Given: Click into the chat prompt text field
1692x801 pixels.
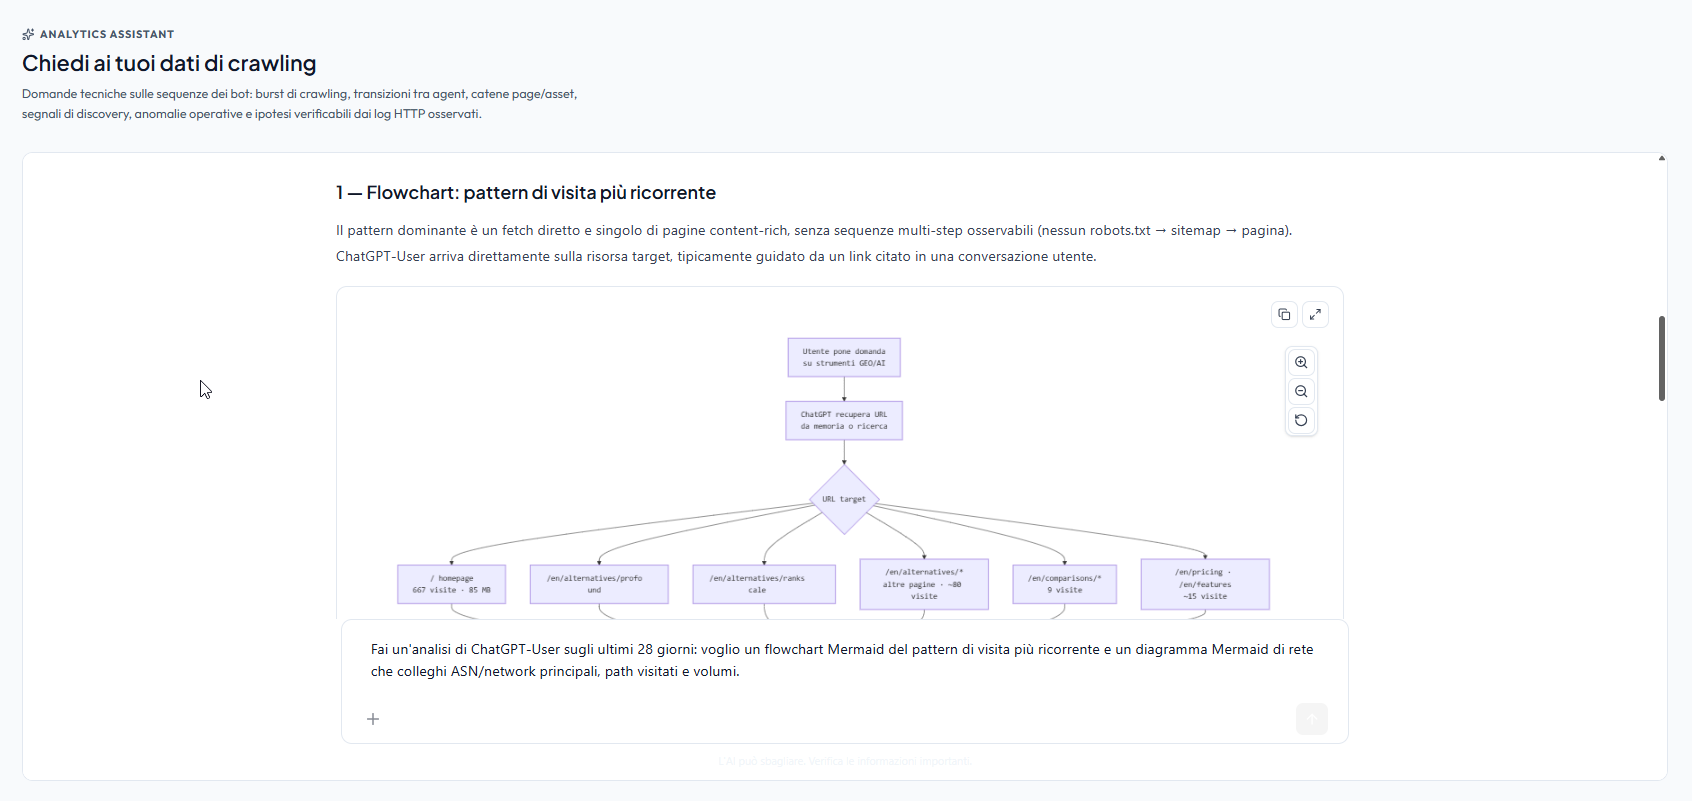Looking at the screenshot, I should [844, 660].
